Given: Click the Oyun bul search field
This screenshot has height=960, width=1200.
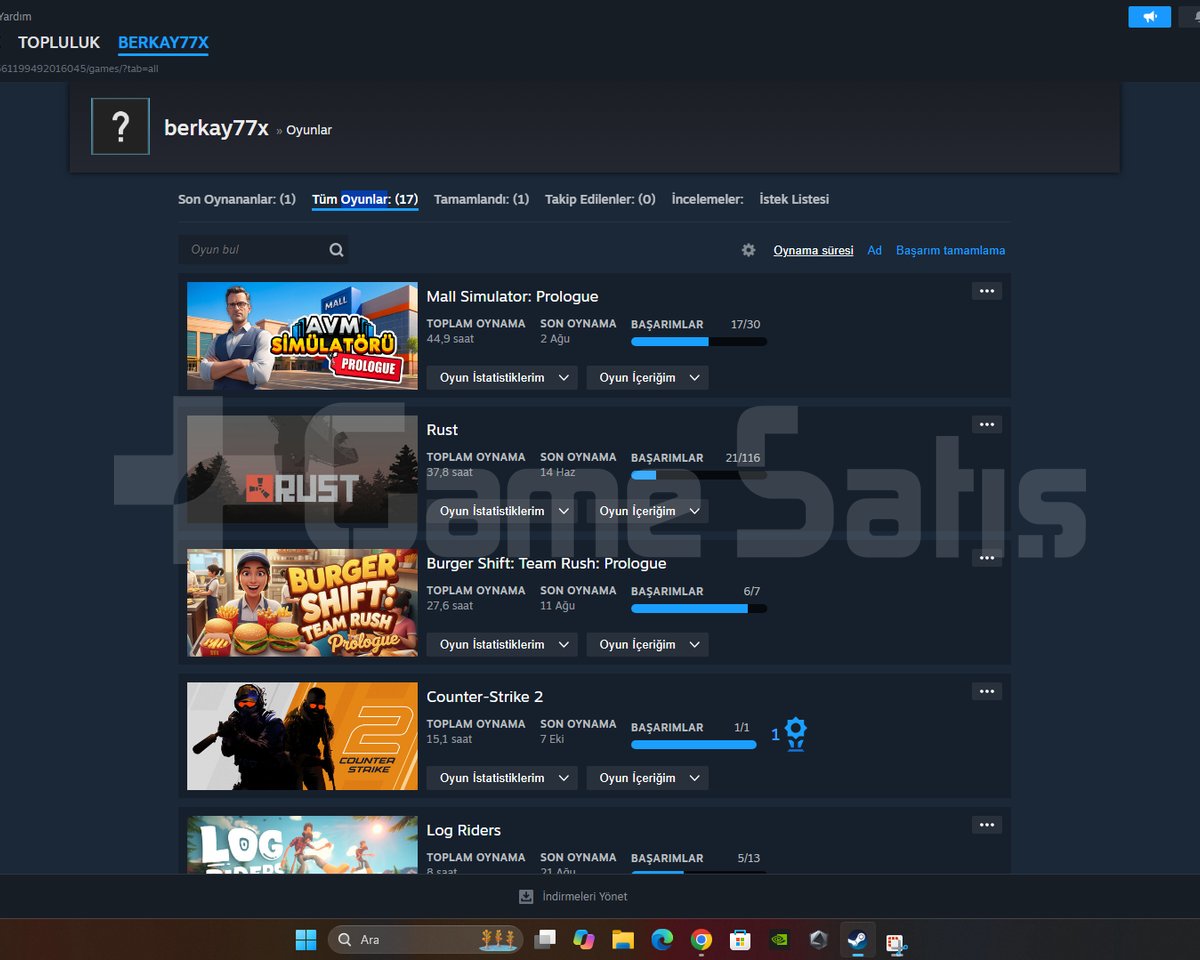Looking at the screenshot, I should click(263, 250).
